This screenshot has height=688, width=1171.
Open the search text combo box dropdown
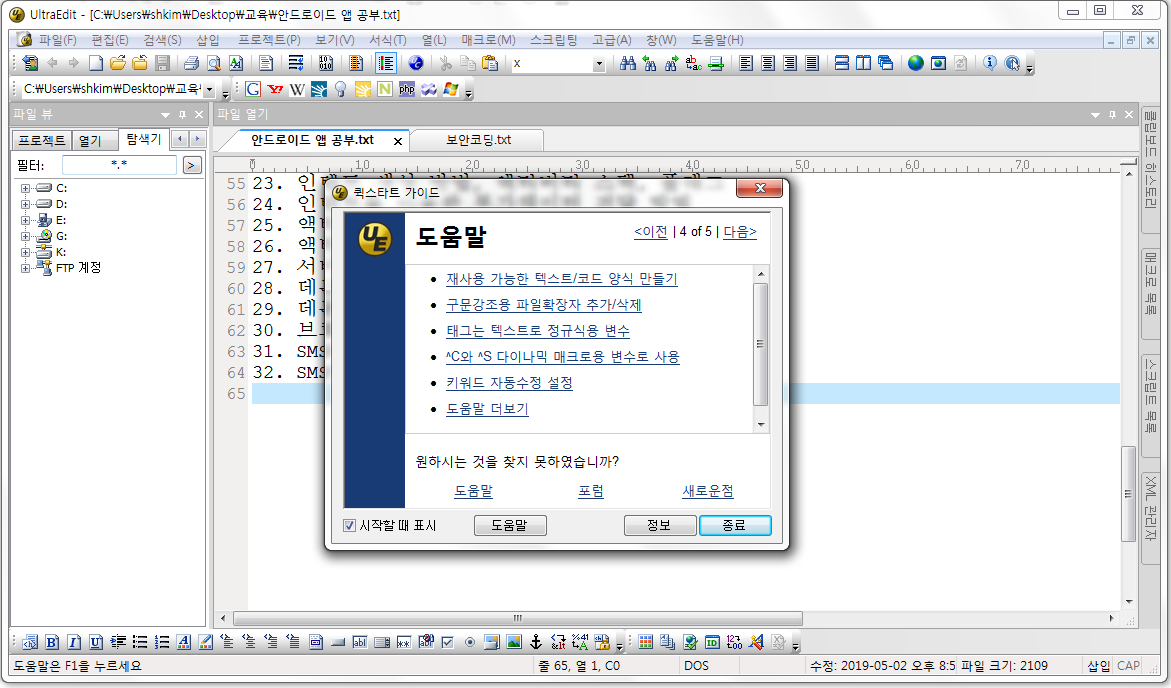click(x=598, y=64)
